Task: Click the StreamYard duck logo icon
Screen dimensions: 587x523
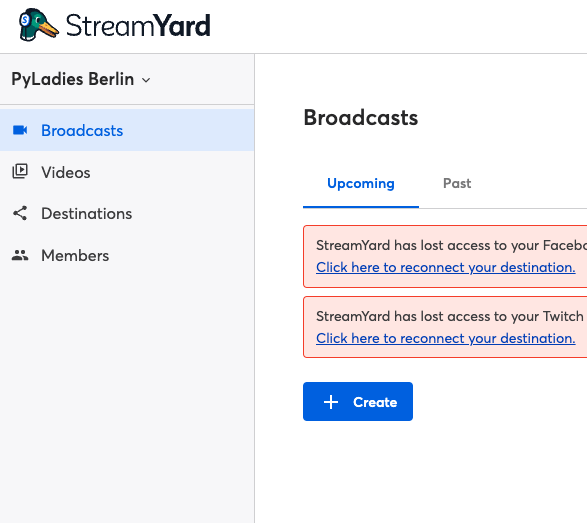Action: (39, 25)
